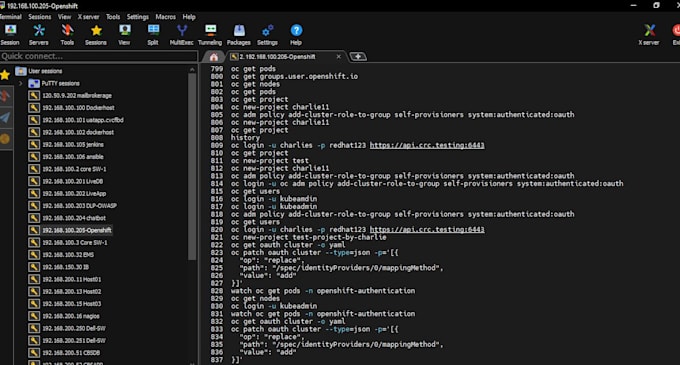The height and width of the screenshot is (365, 680).
Task: Open the Terminal menu
Action: pos(10,17)
